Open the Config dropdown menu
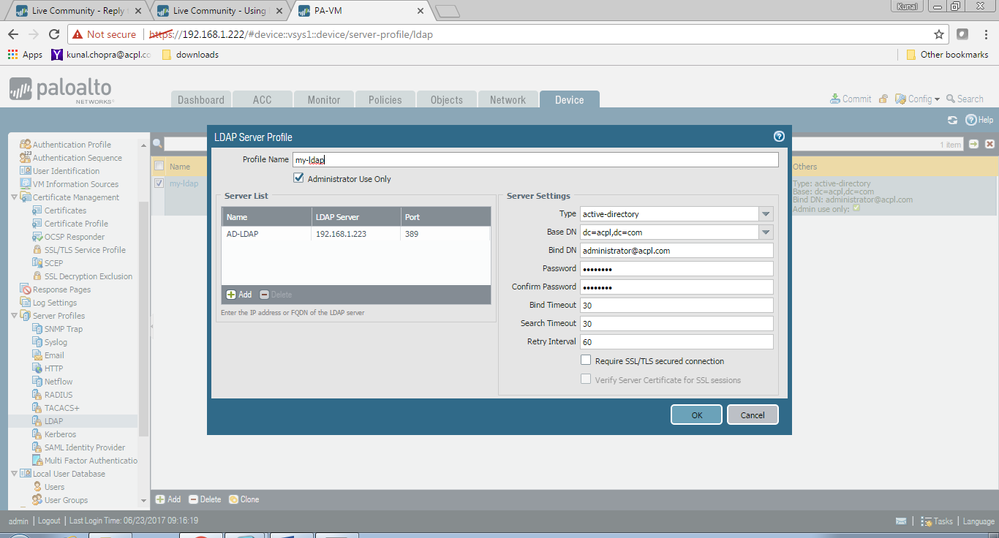 (917, 99)
